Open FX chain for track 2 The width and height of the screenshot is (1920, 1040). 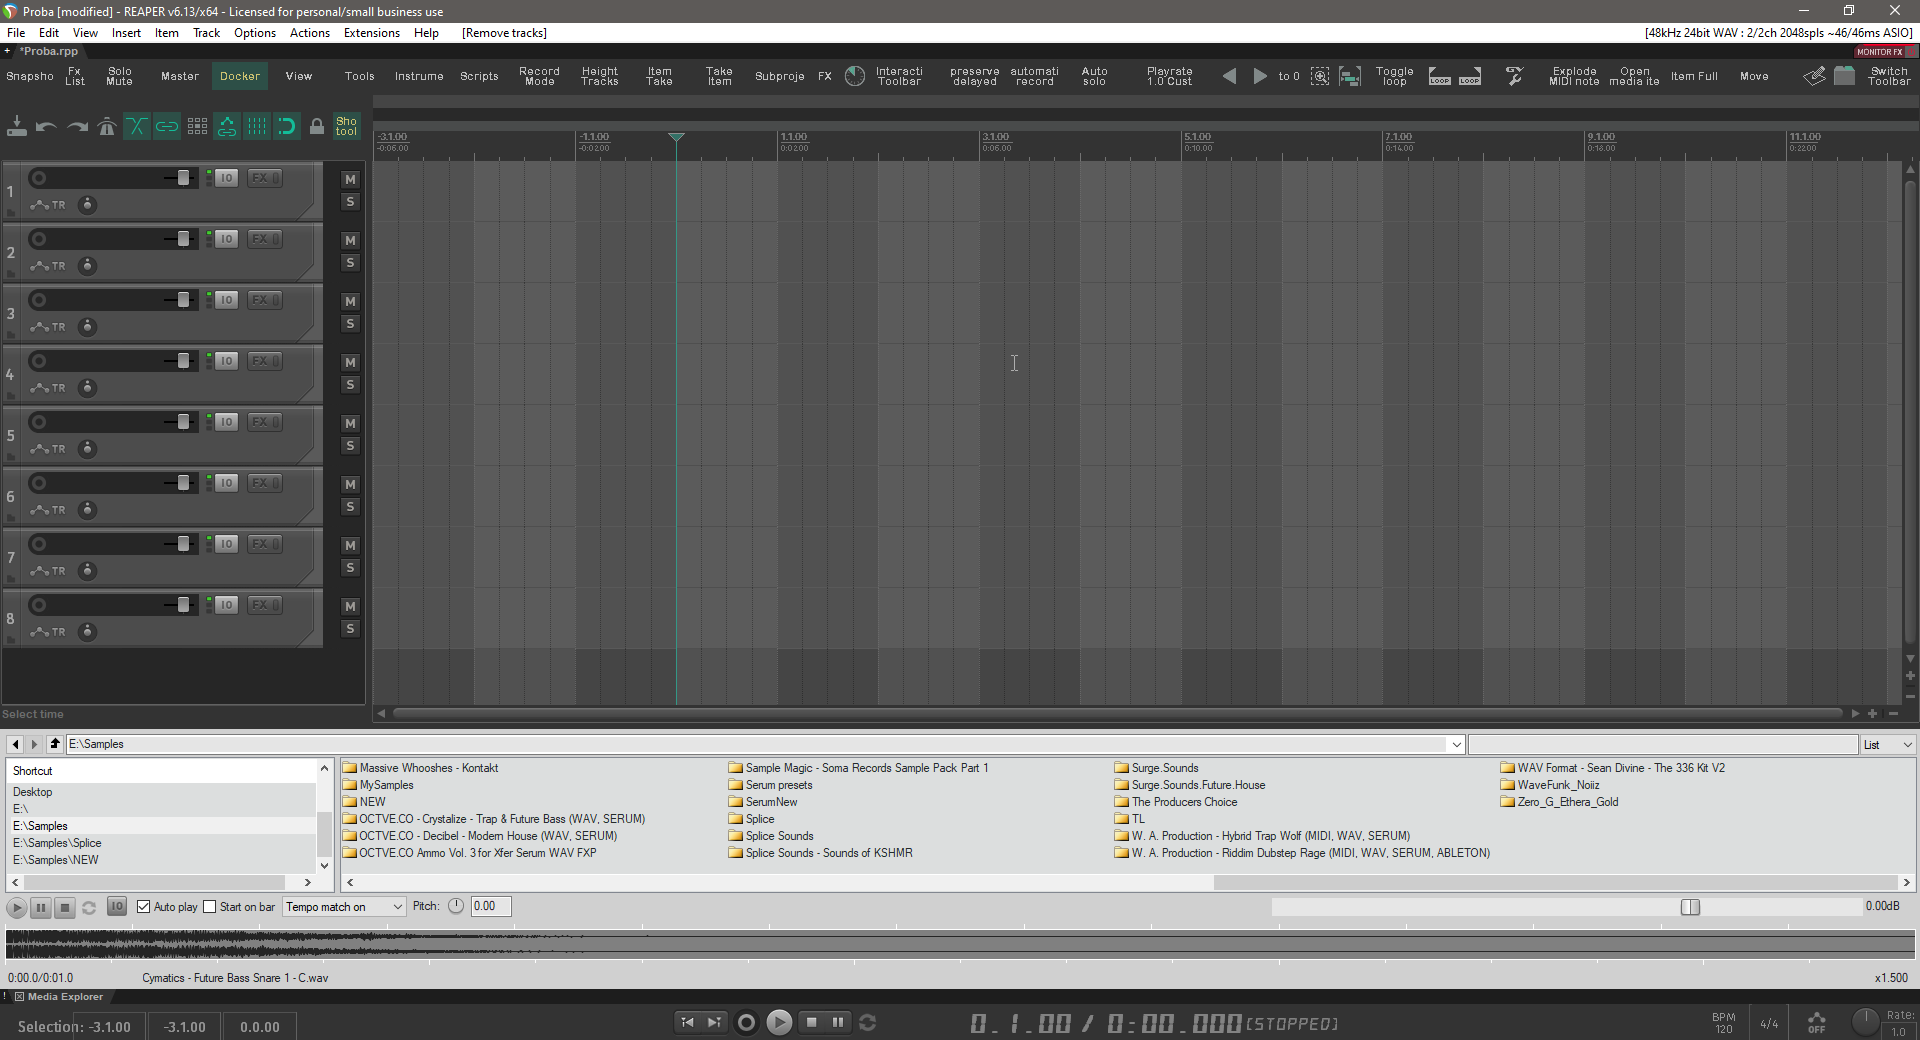point(264,239)
